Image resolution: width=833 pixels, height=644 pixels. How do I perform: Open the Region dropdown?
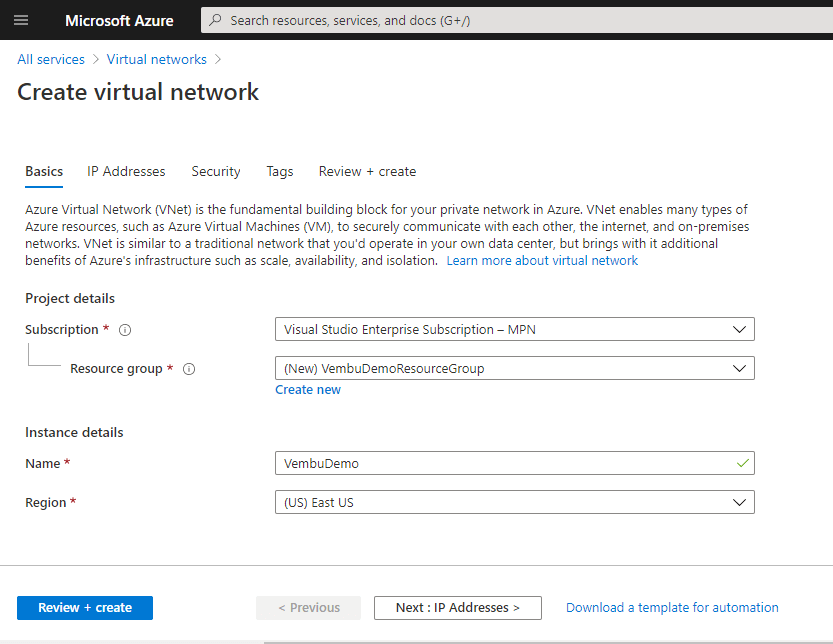tap(515, 502)
